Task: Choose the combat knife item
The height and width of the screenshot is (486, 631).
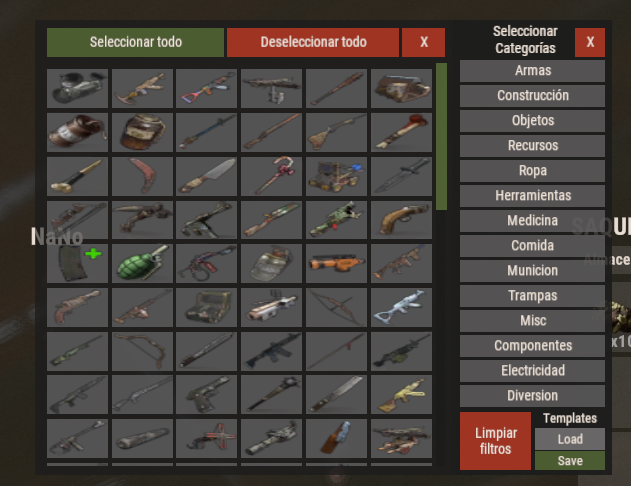Action: pos(401,176)
